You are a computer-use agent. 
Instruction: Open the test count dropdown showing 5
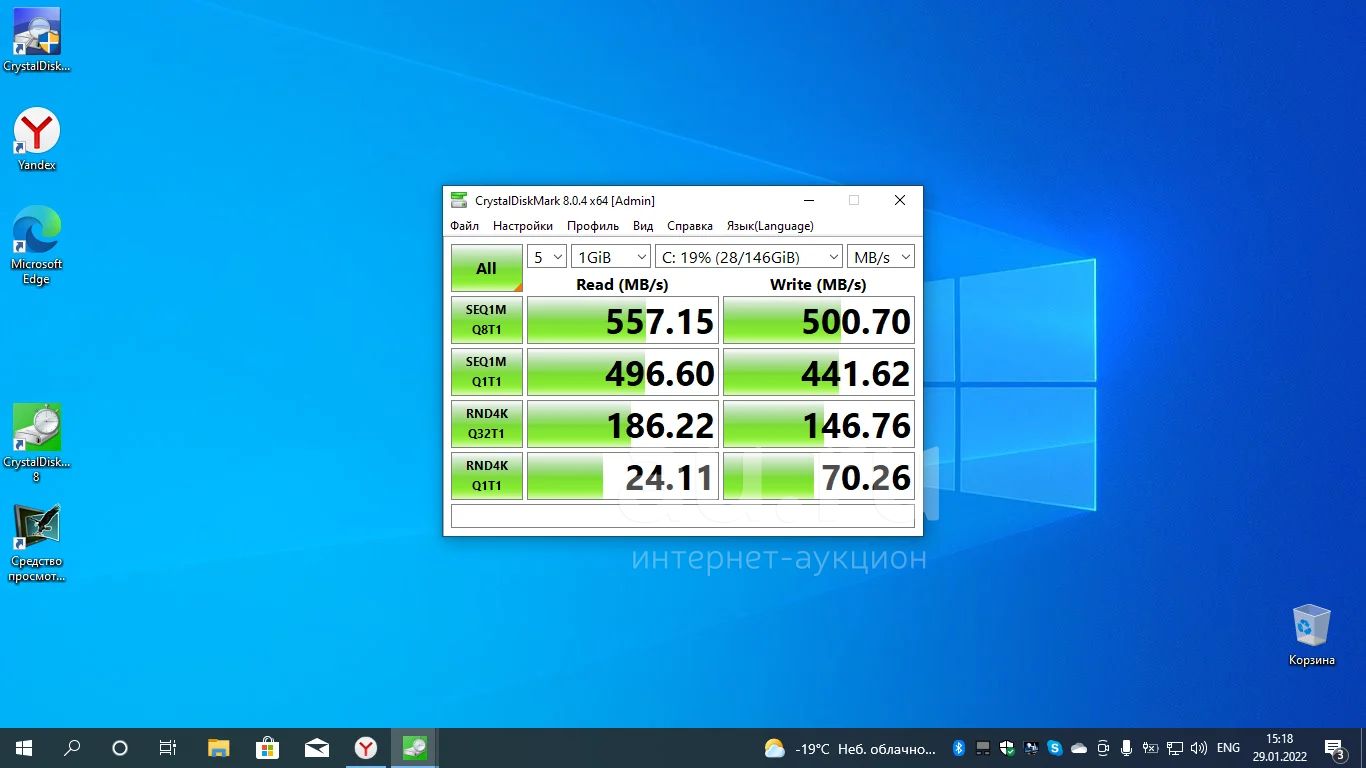pyautogui.click(x=547, y=257)
